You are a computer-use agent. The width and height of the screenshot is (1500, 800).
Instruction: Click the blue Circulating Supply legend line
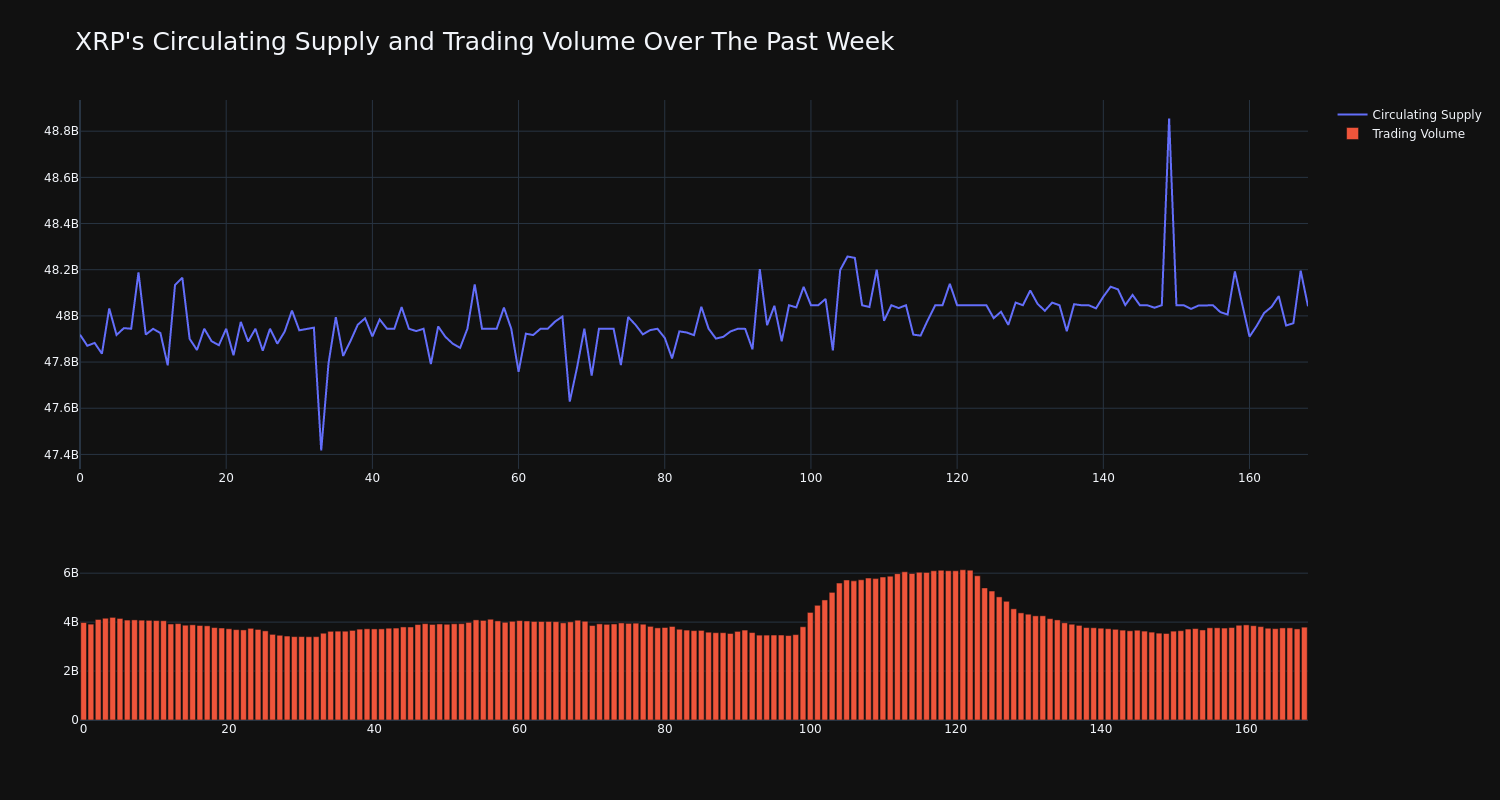pos(1352,115)
